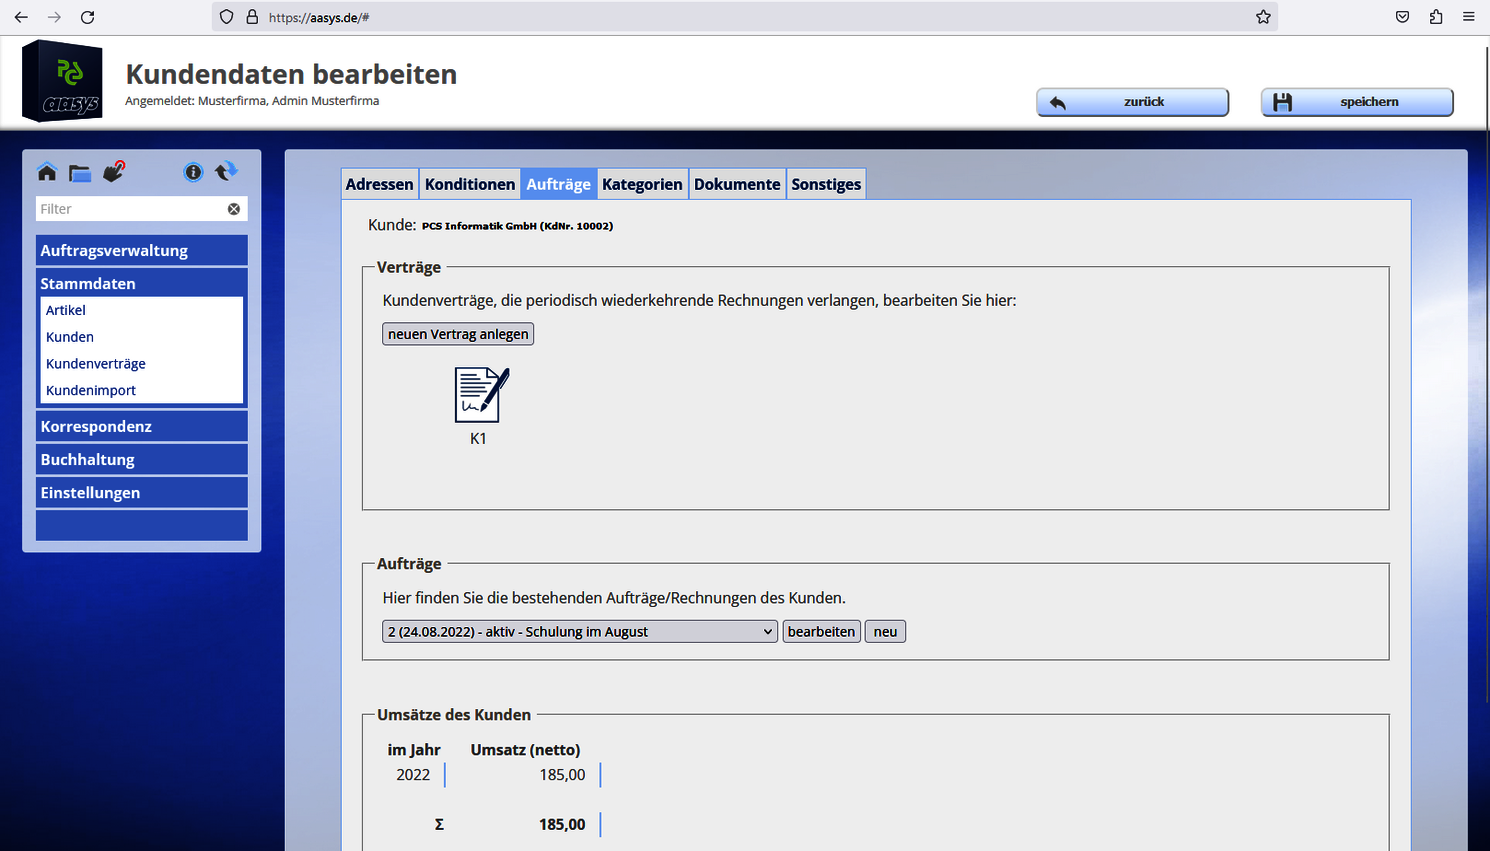The image size is (1490, 851).
Task: Click the pointing hand icon in the sidebar
Action: click(114, 172)
